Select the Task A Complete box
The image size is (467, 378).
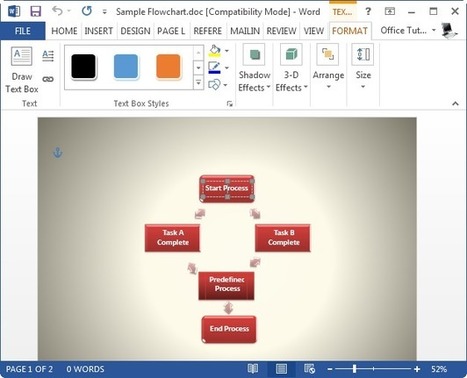click(x=173, y=238)
